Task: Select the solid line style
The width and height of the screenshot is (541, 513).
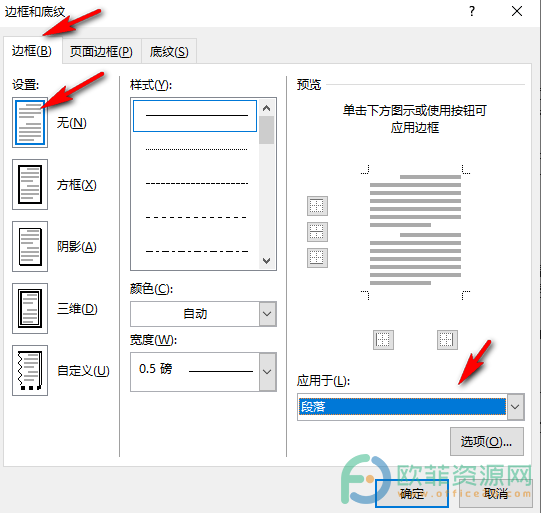Action: [x=195, y=116]
